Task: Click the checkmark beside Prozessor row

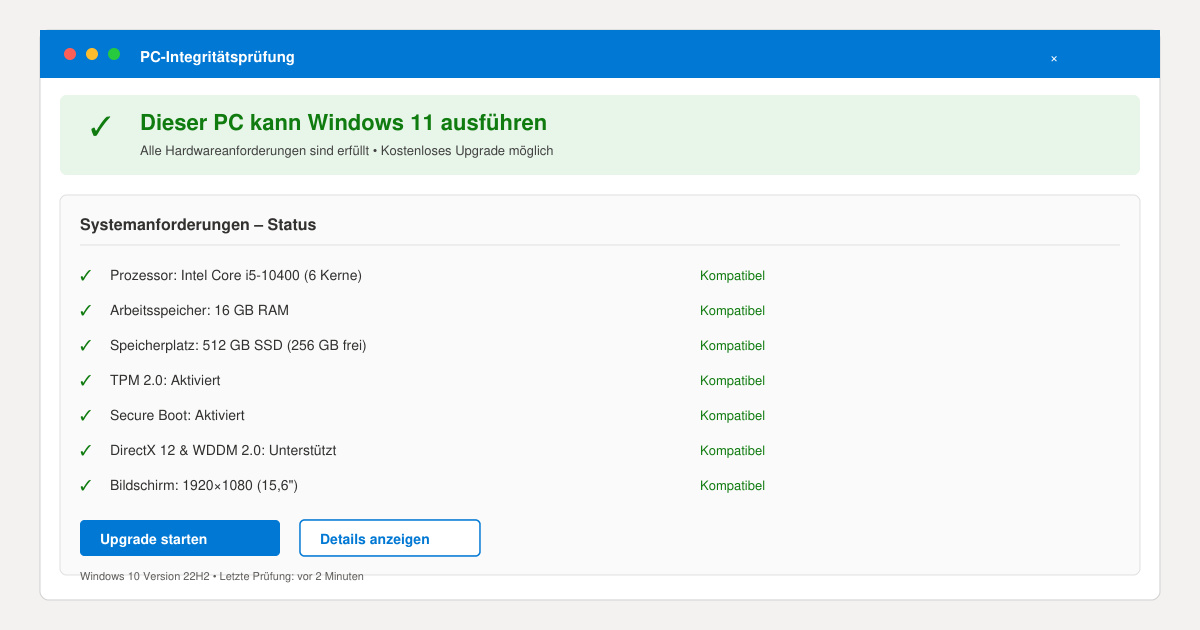Action: (86, 275)
